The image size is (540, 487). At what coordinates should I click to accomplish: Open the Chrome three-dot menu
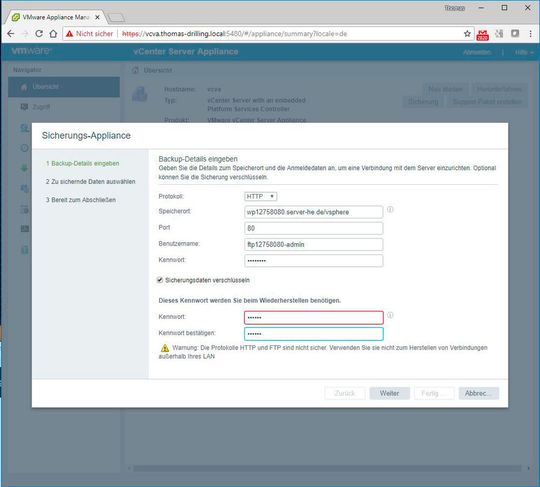530,34
